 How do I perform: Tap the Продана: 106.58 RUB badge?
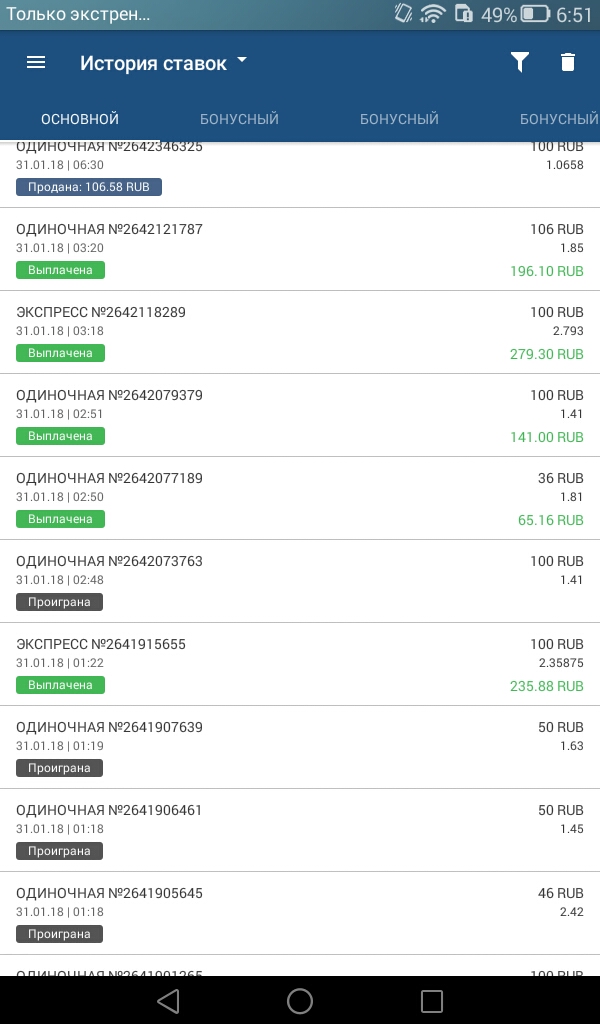tap(89, 187)
